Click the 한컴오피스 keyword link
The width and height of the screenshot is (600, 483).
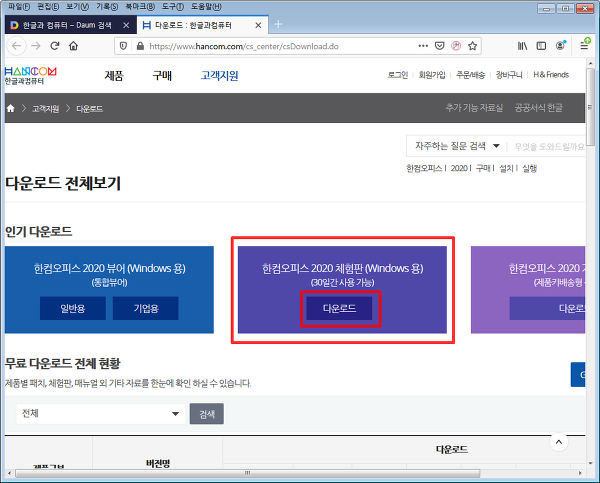[x=424, y=168]
